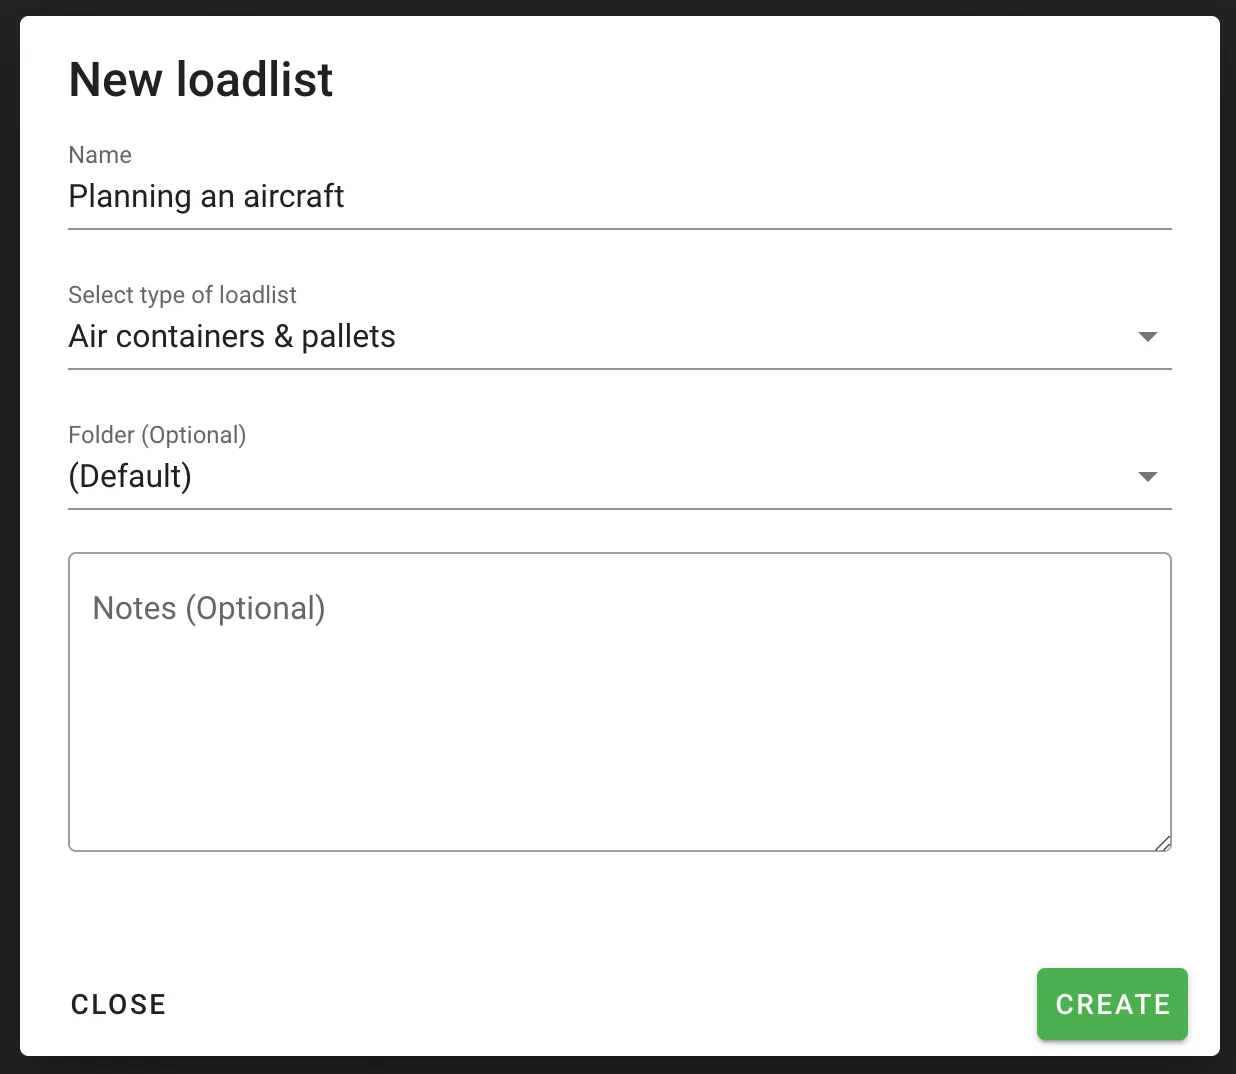
Task: Click the dark area outside the dialog
Action: click(x=1228, y=537)
